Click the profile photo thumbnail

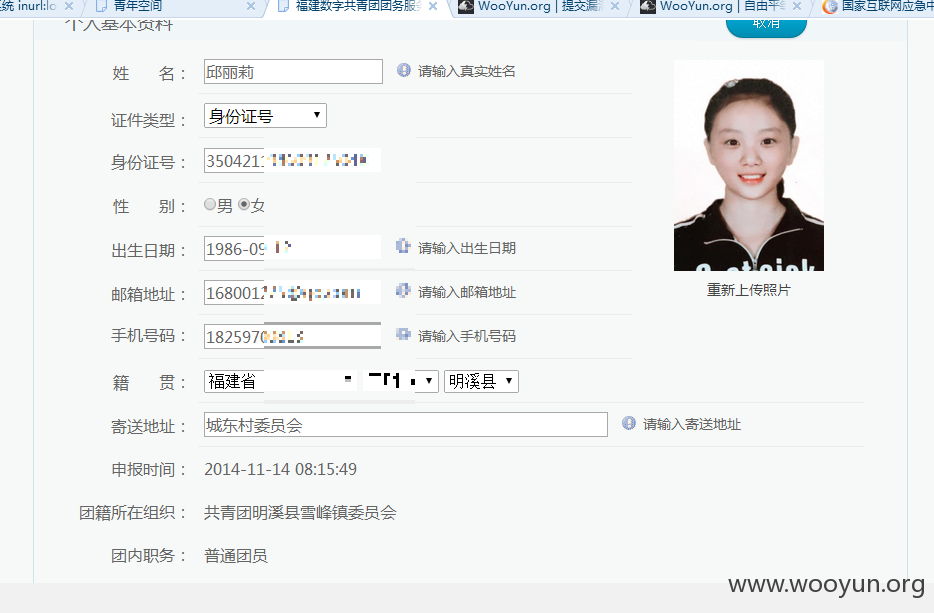pos(749,165)
